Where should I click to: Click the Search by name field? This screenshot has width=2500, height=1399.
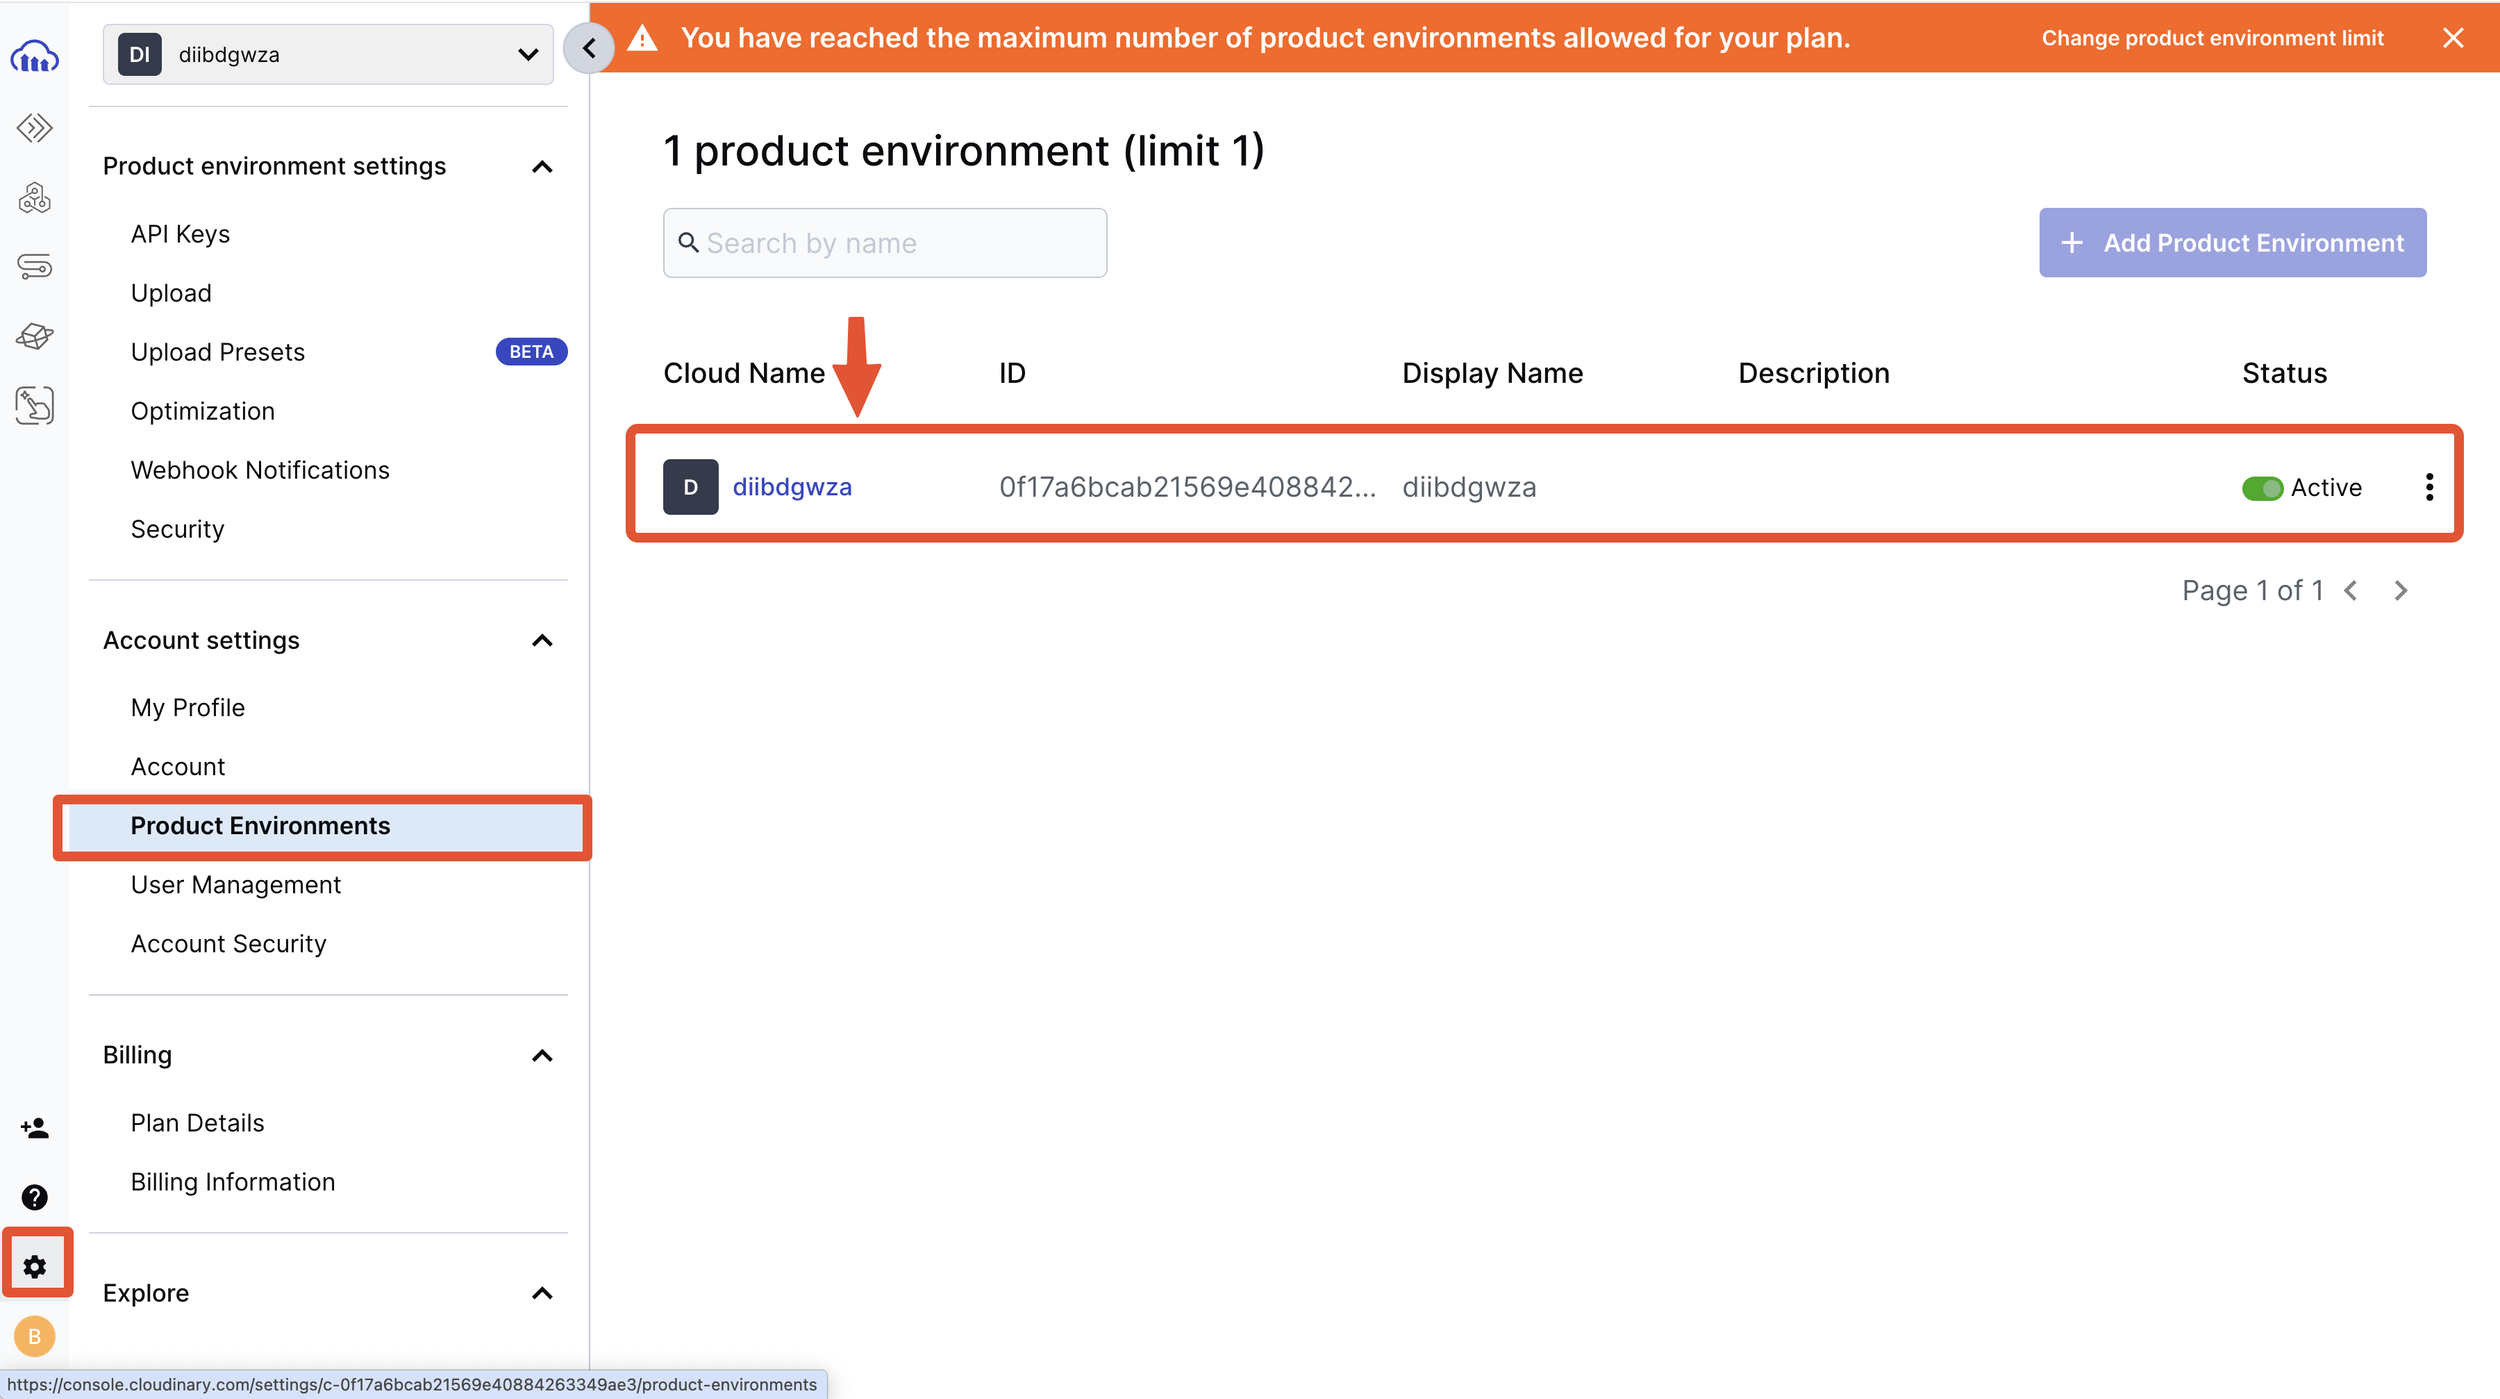point(884,242)
